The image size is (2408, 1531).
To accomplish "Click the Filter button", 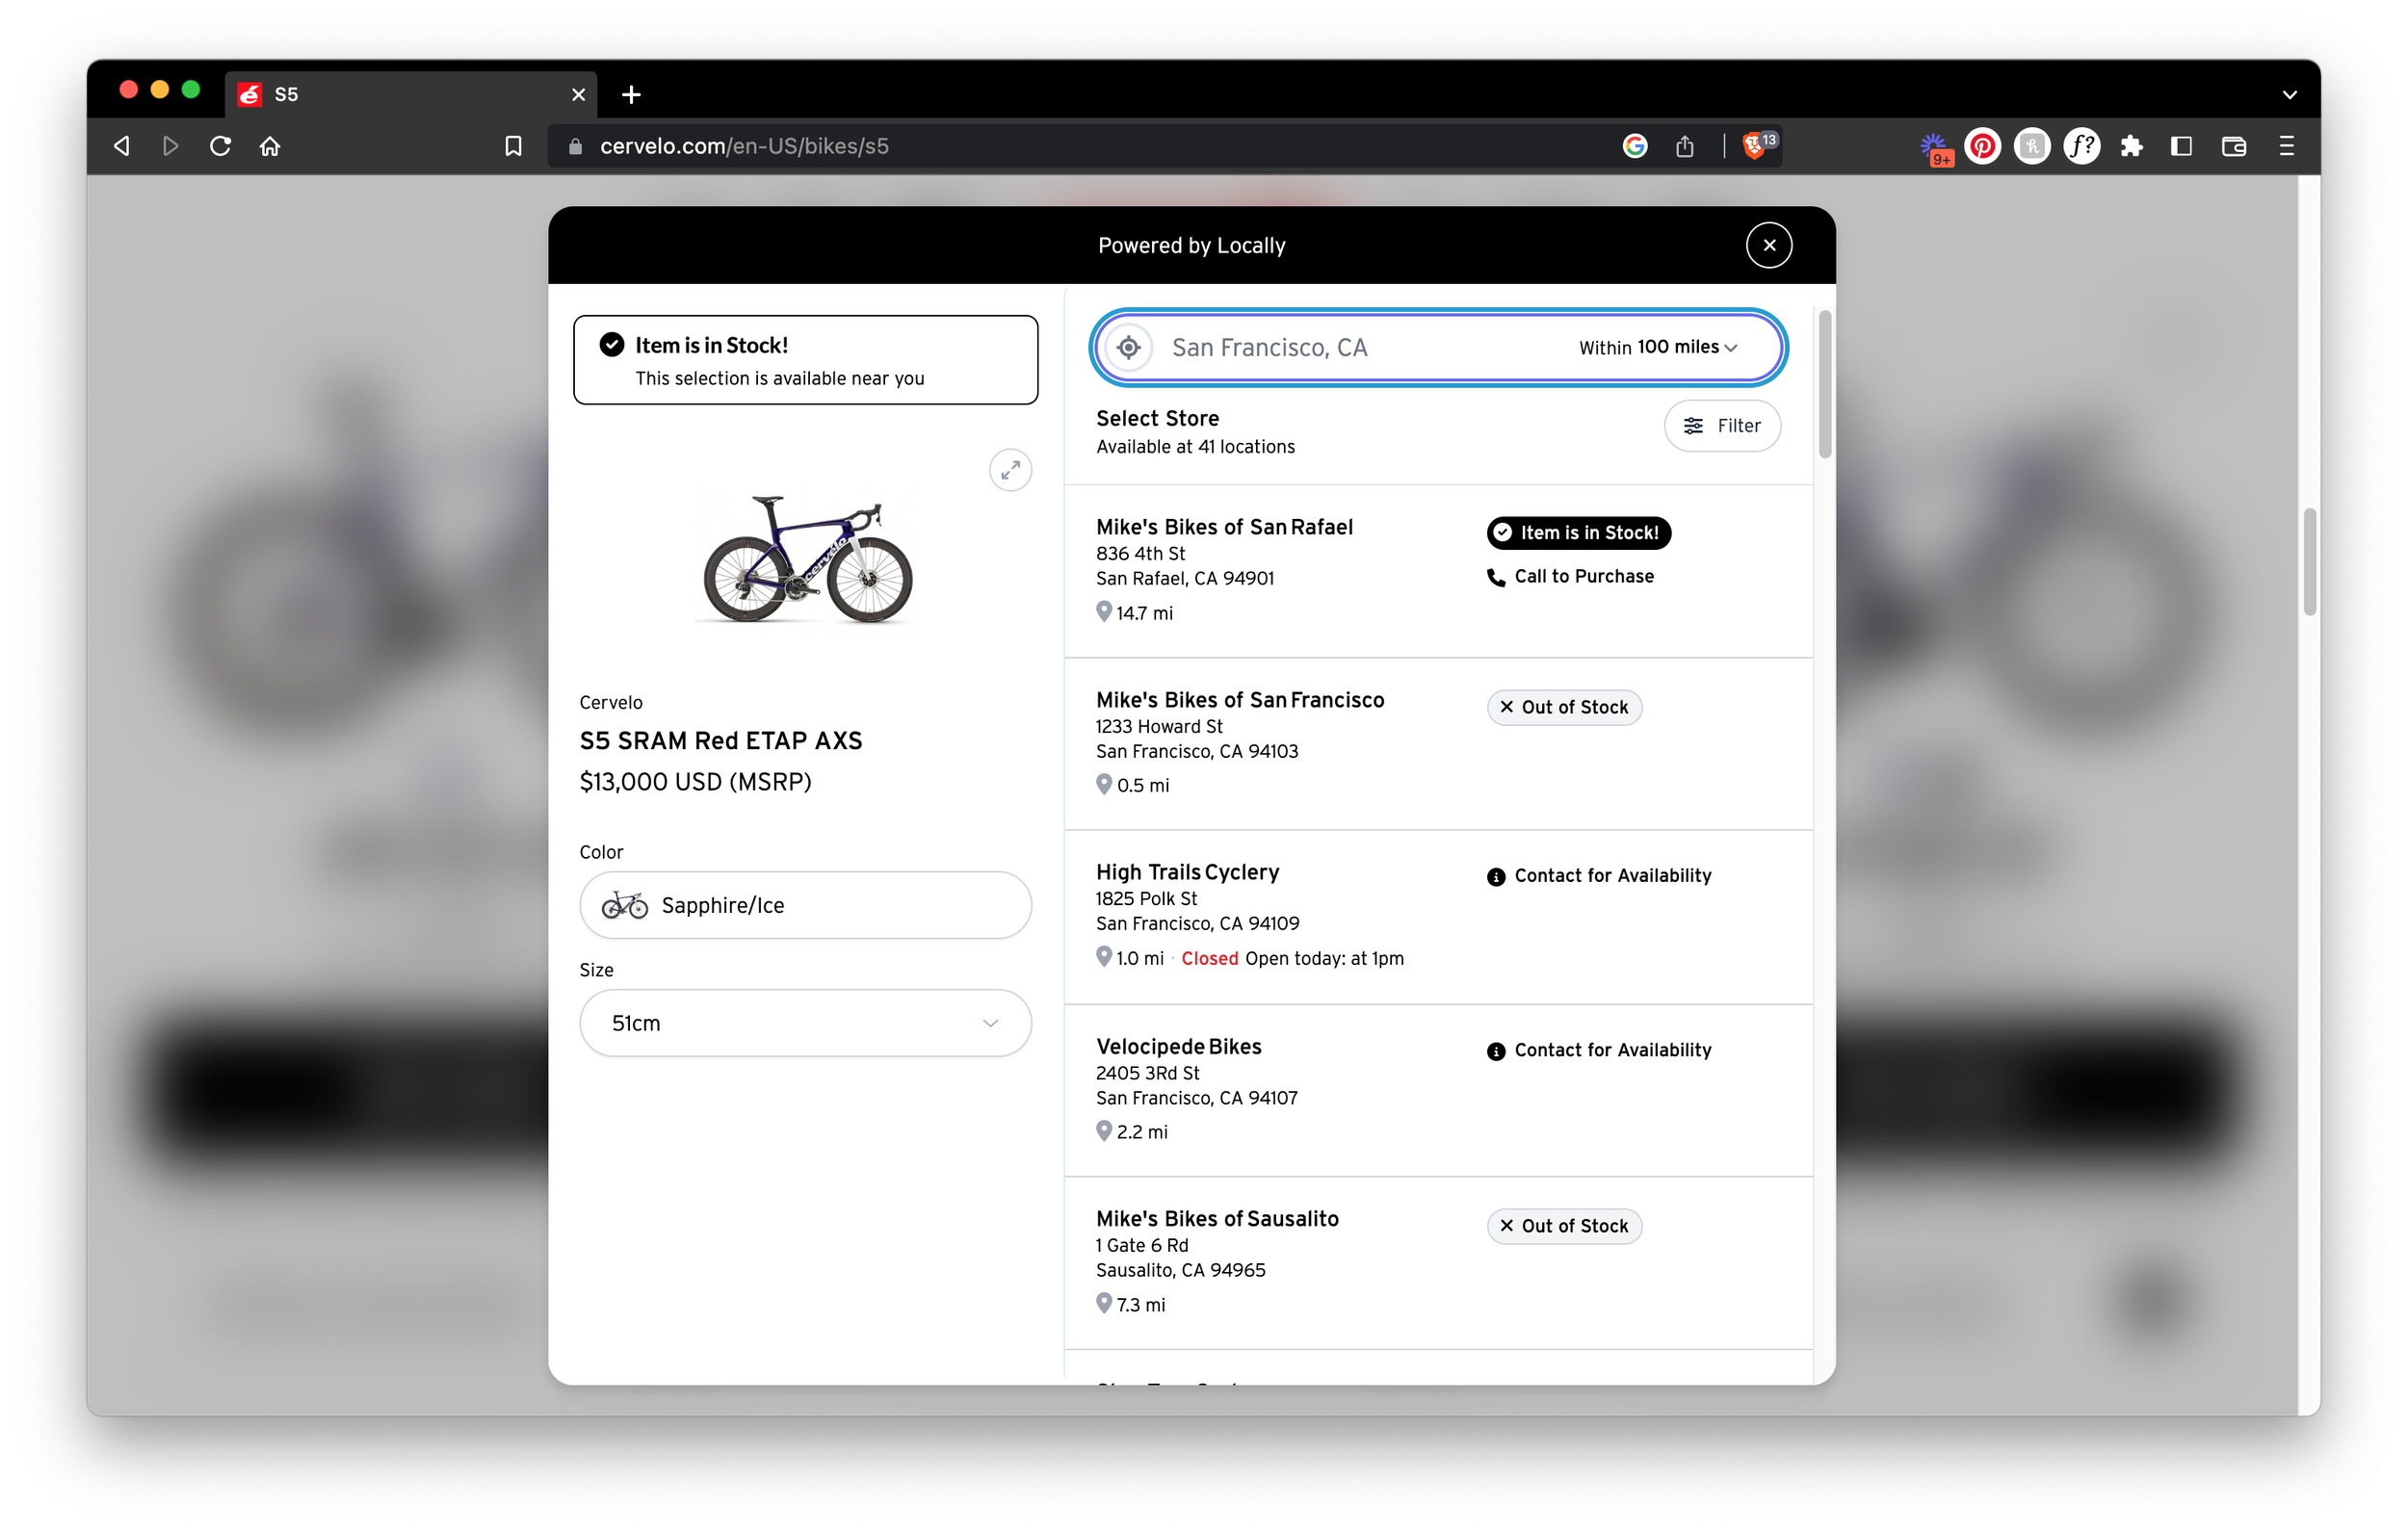I will [1722, 426].
